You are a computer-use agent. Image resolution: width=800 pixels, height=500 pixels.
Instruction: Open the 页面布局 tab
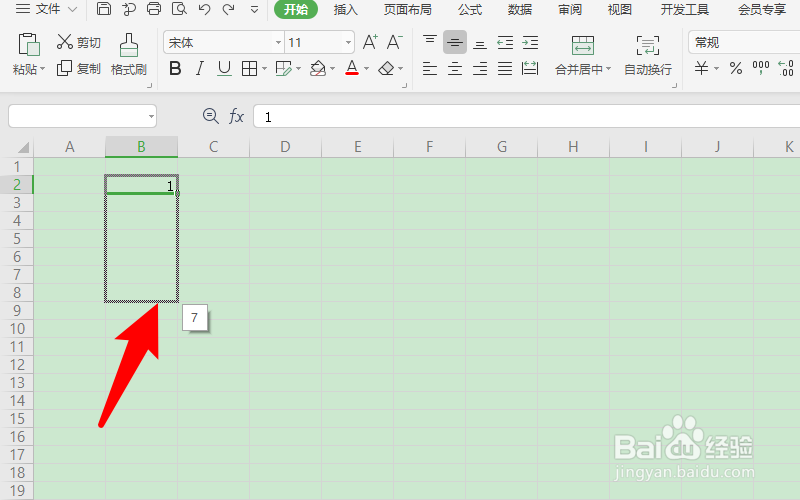407,9
